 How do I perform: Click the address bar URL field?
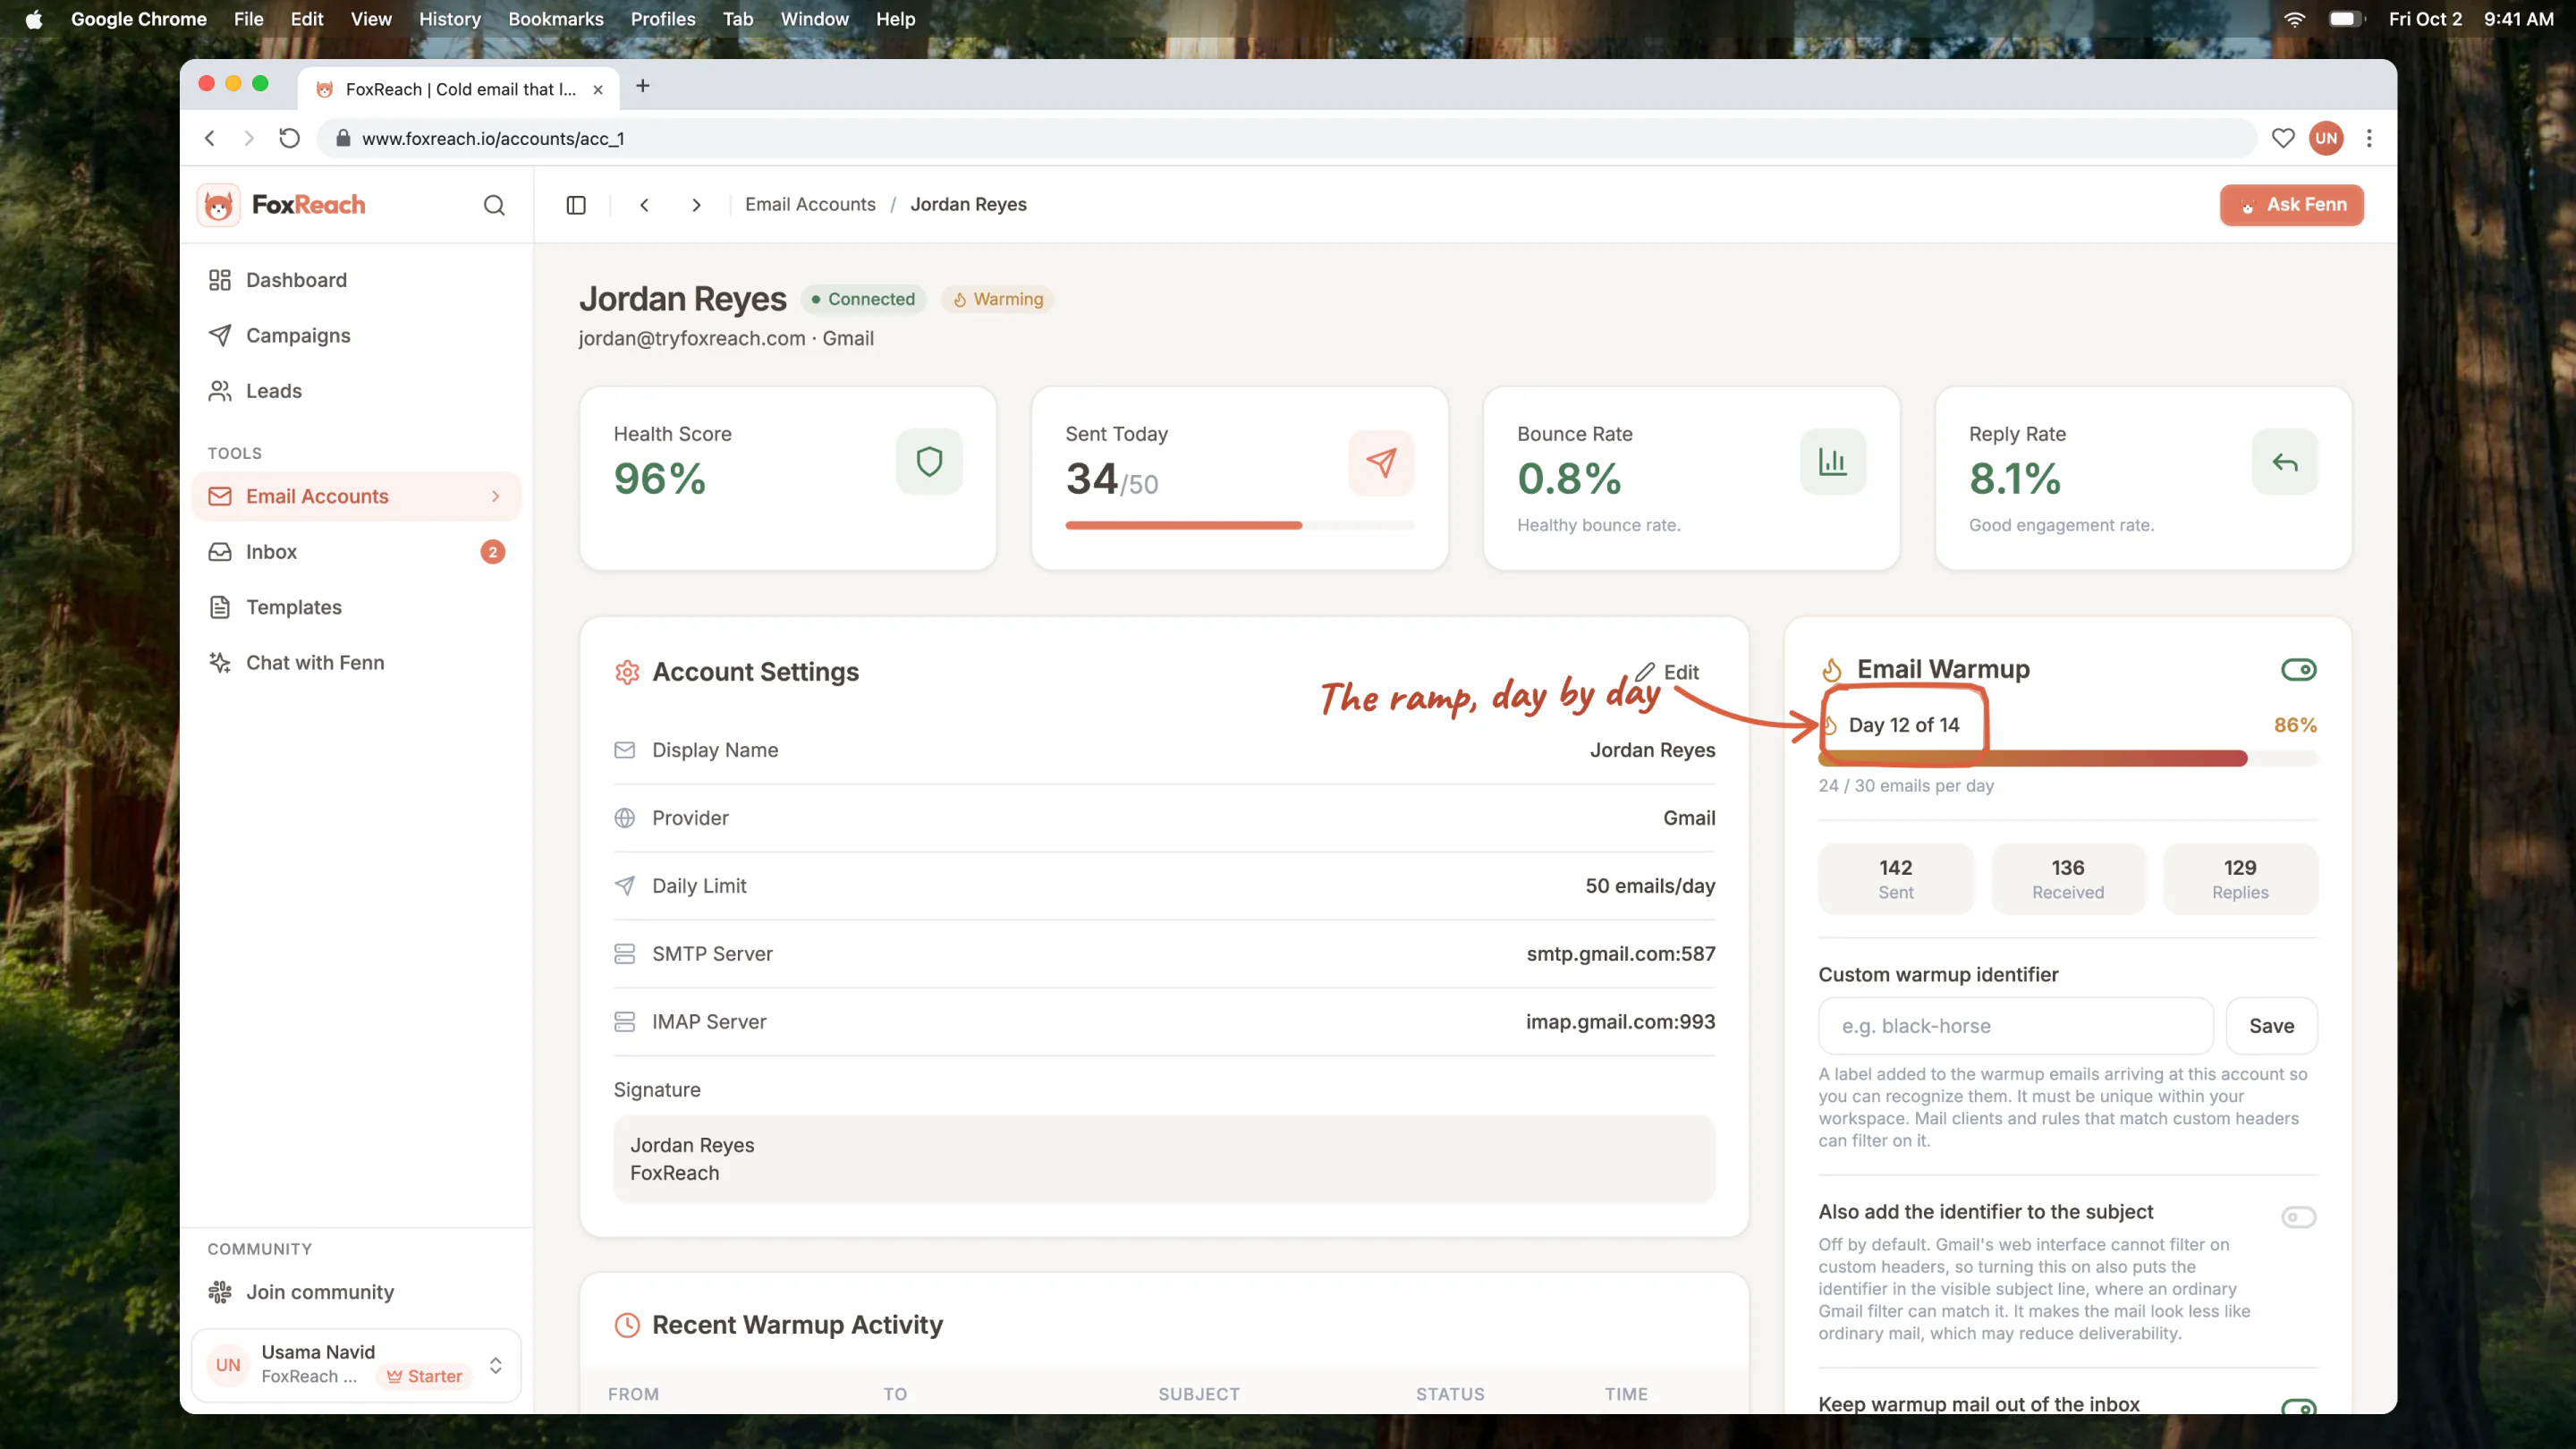tap(1286, 138)
